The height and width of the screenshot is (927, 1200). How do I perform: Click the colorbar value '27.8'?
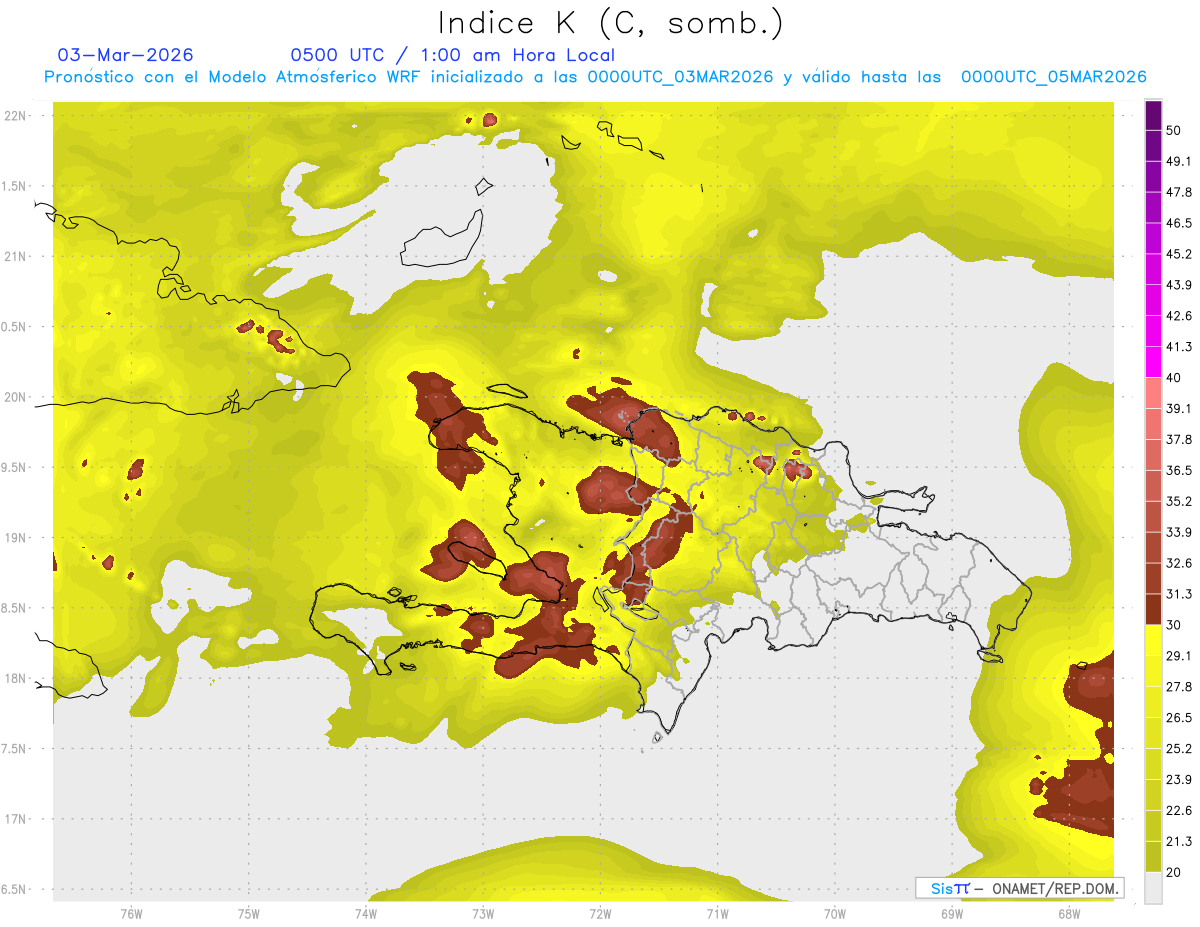(x=1180, y=687)
